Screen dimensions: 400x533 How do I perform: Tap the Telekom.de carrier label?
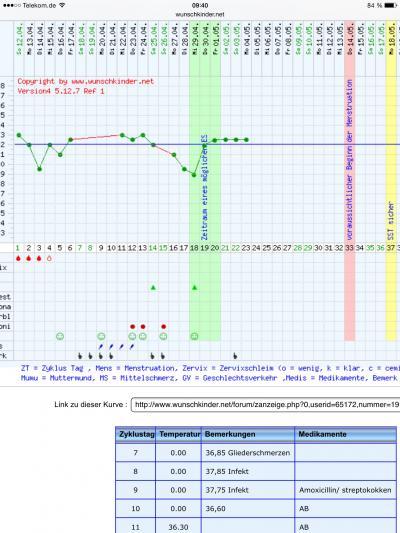pyautogui.click(x=39, y=5)
